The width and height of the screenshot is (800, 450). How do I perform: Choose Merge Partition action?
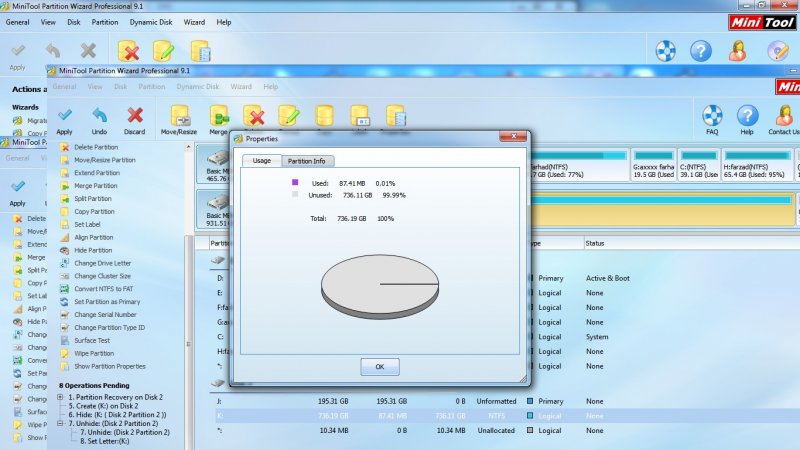tap(95, 186)
